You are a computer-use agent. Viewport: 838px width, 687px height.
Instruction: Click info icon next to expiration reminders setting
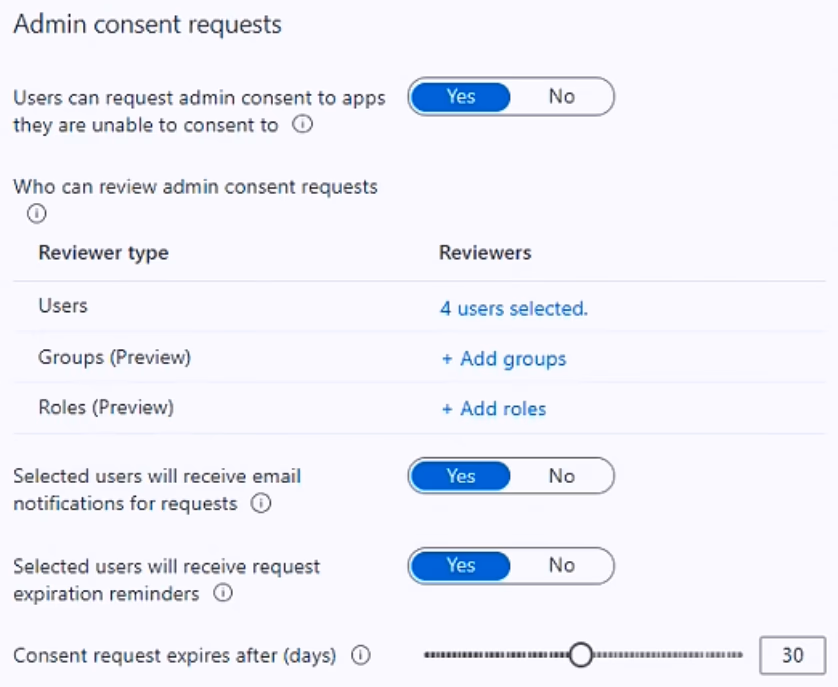pos(223,593)
